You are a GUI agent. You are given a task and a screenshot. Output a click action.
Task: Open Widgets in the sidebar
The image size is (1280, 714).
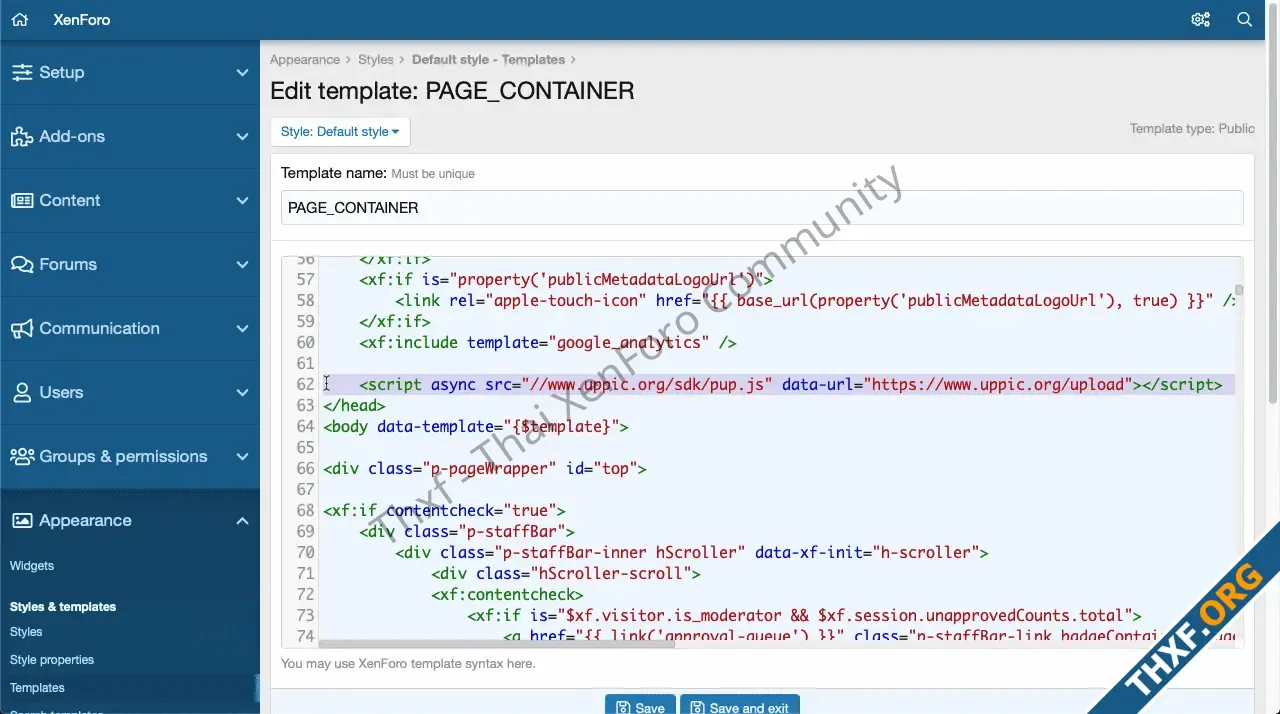tap(32, 566)
